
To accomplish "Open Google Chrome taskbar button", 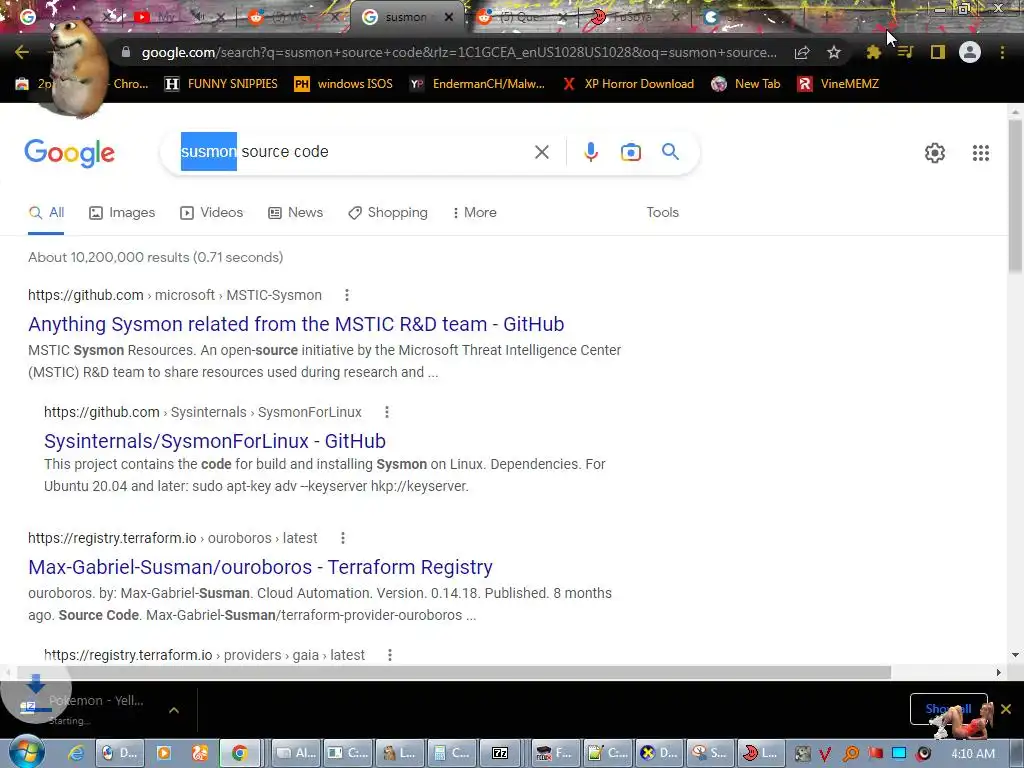I will click(x=240, y=753).
